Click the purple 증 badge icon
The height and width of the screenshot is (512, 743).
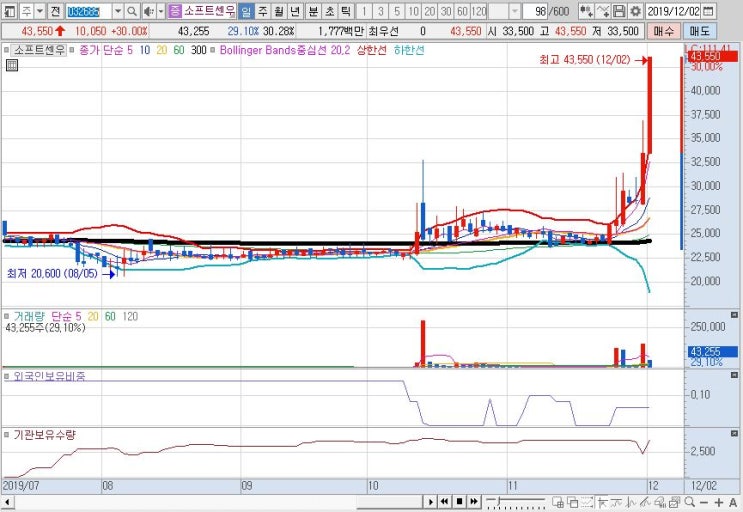175,11
